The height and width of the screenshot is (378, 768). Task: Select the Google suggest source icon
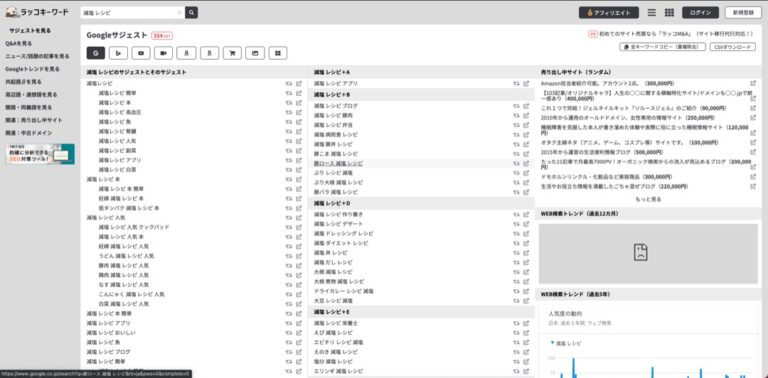(96, 53)
